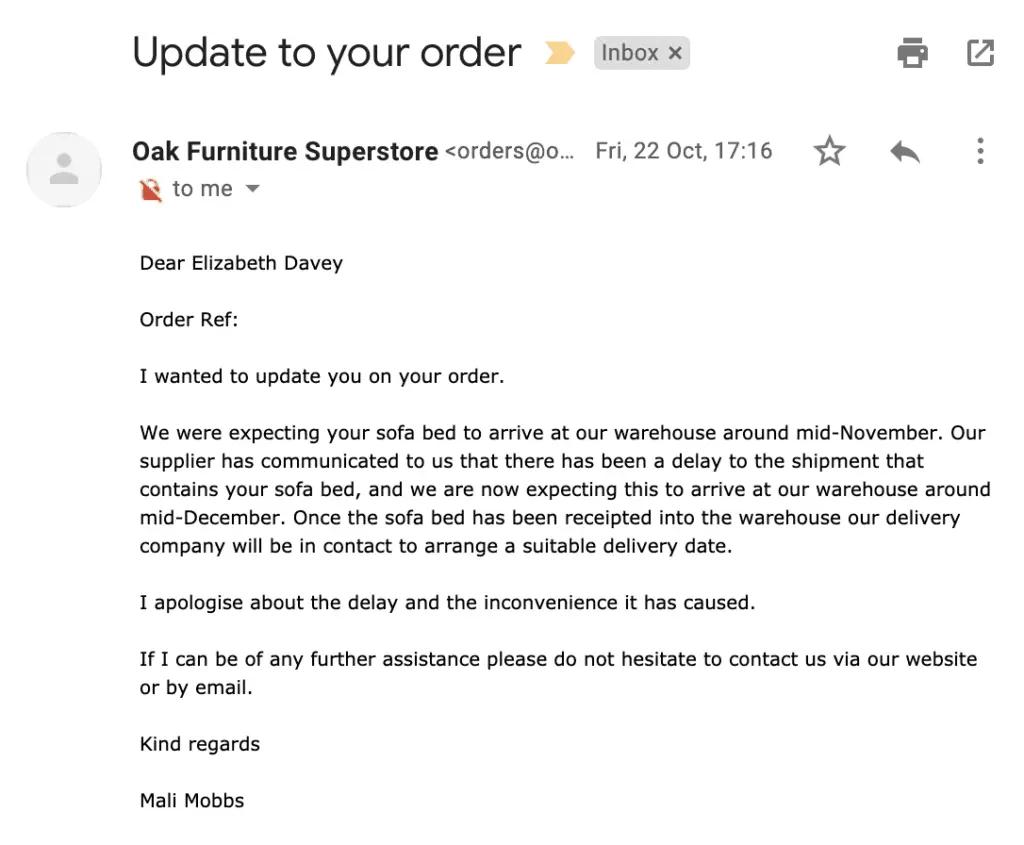1024x845 pixels.
Task: Open the show details dropdown arrow
Action: tap(253, 188)
